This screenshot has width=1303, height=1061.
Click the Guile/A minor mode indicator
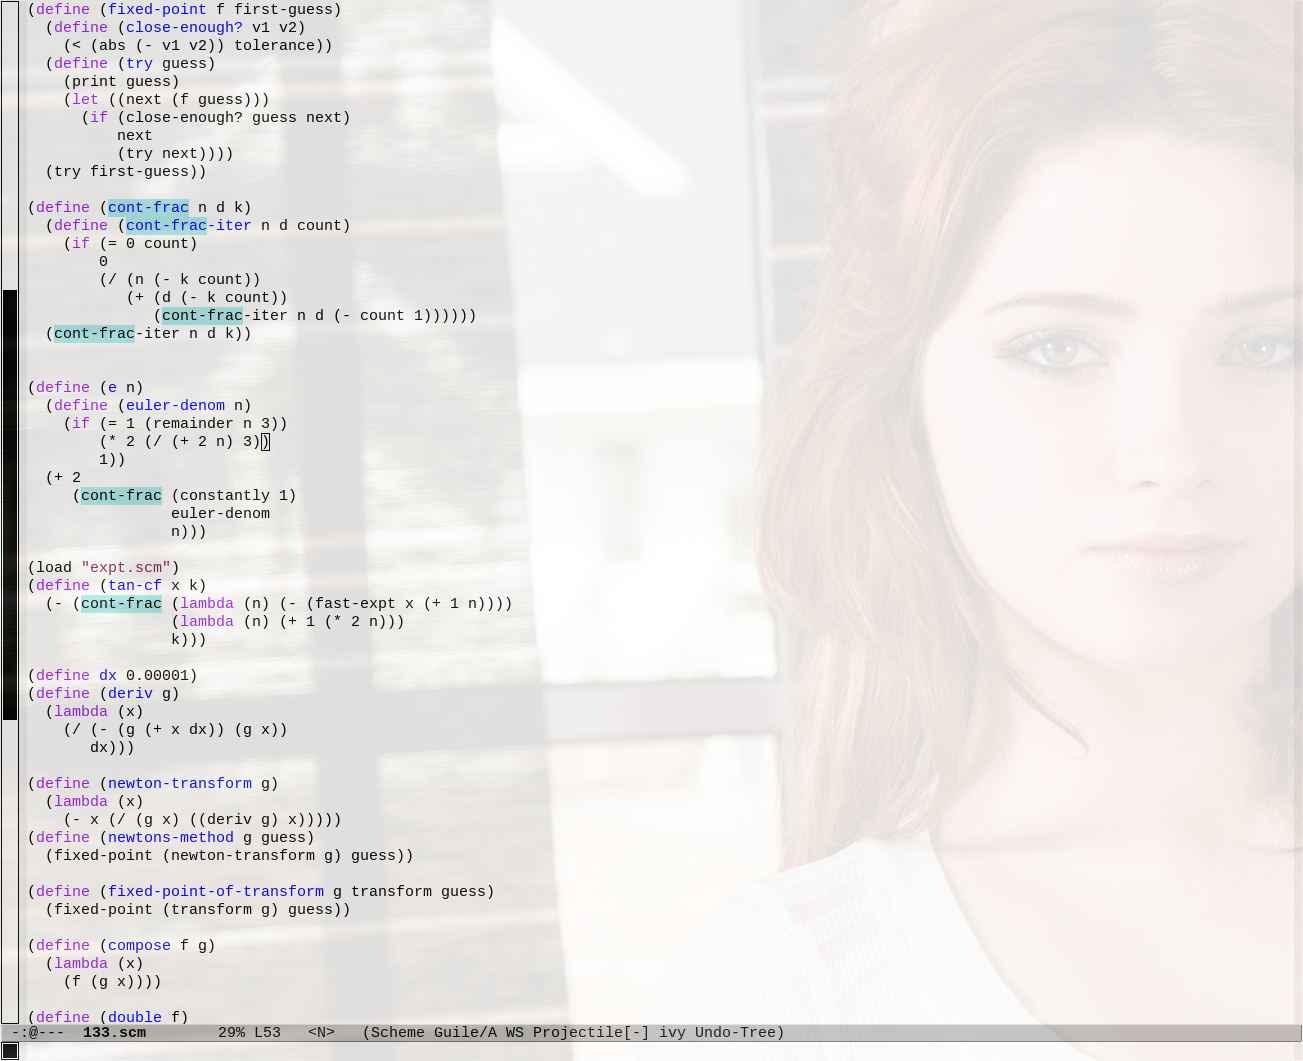(x=465, y=1032)
